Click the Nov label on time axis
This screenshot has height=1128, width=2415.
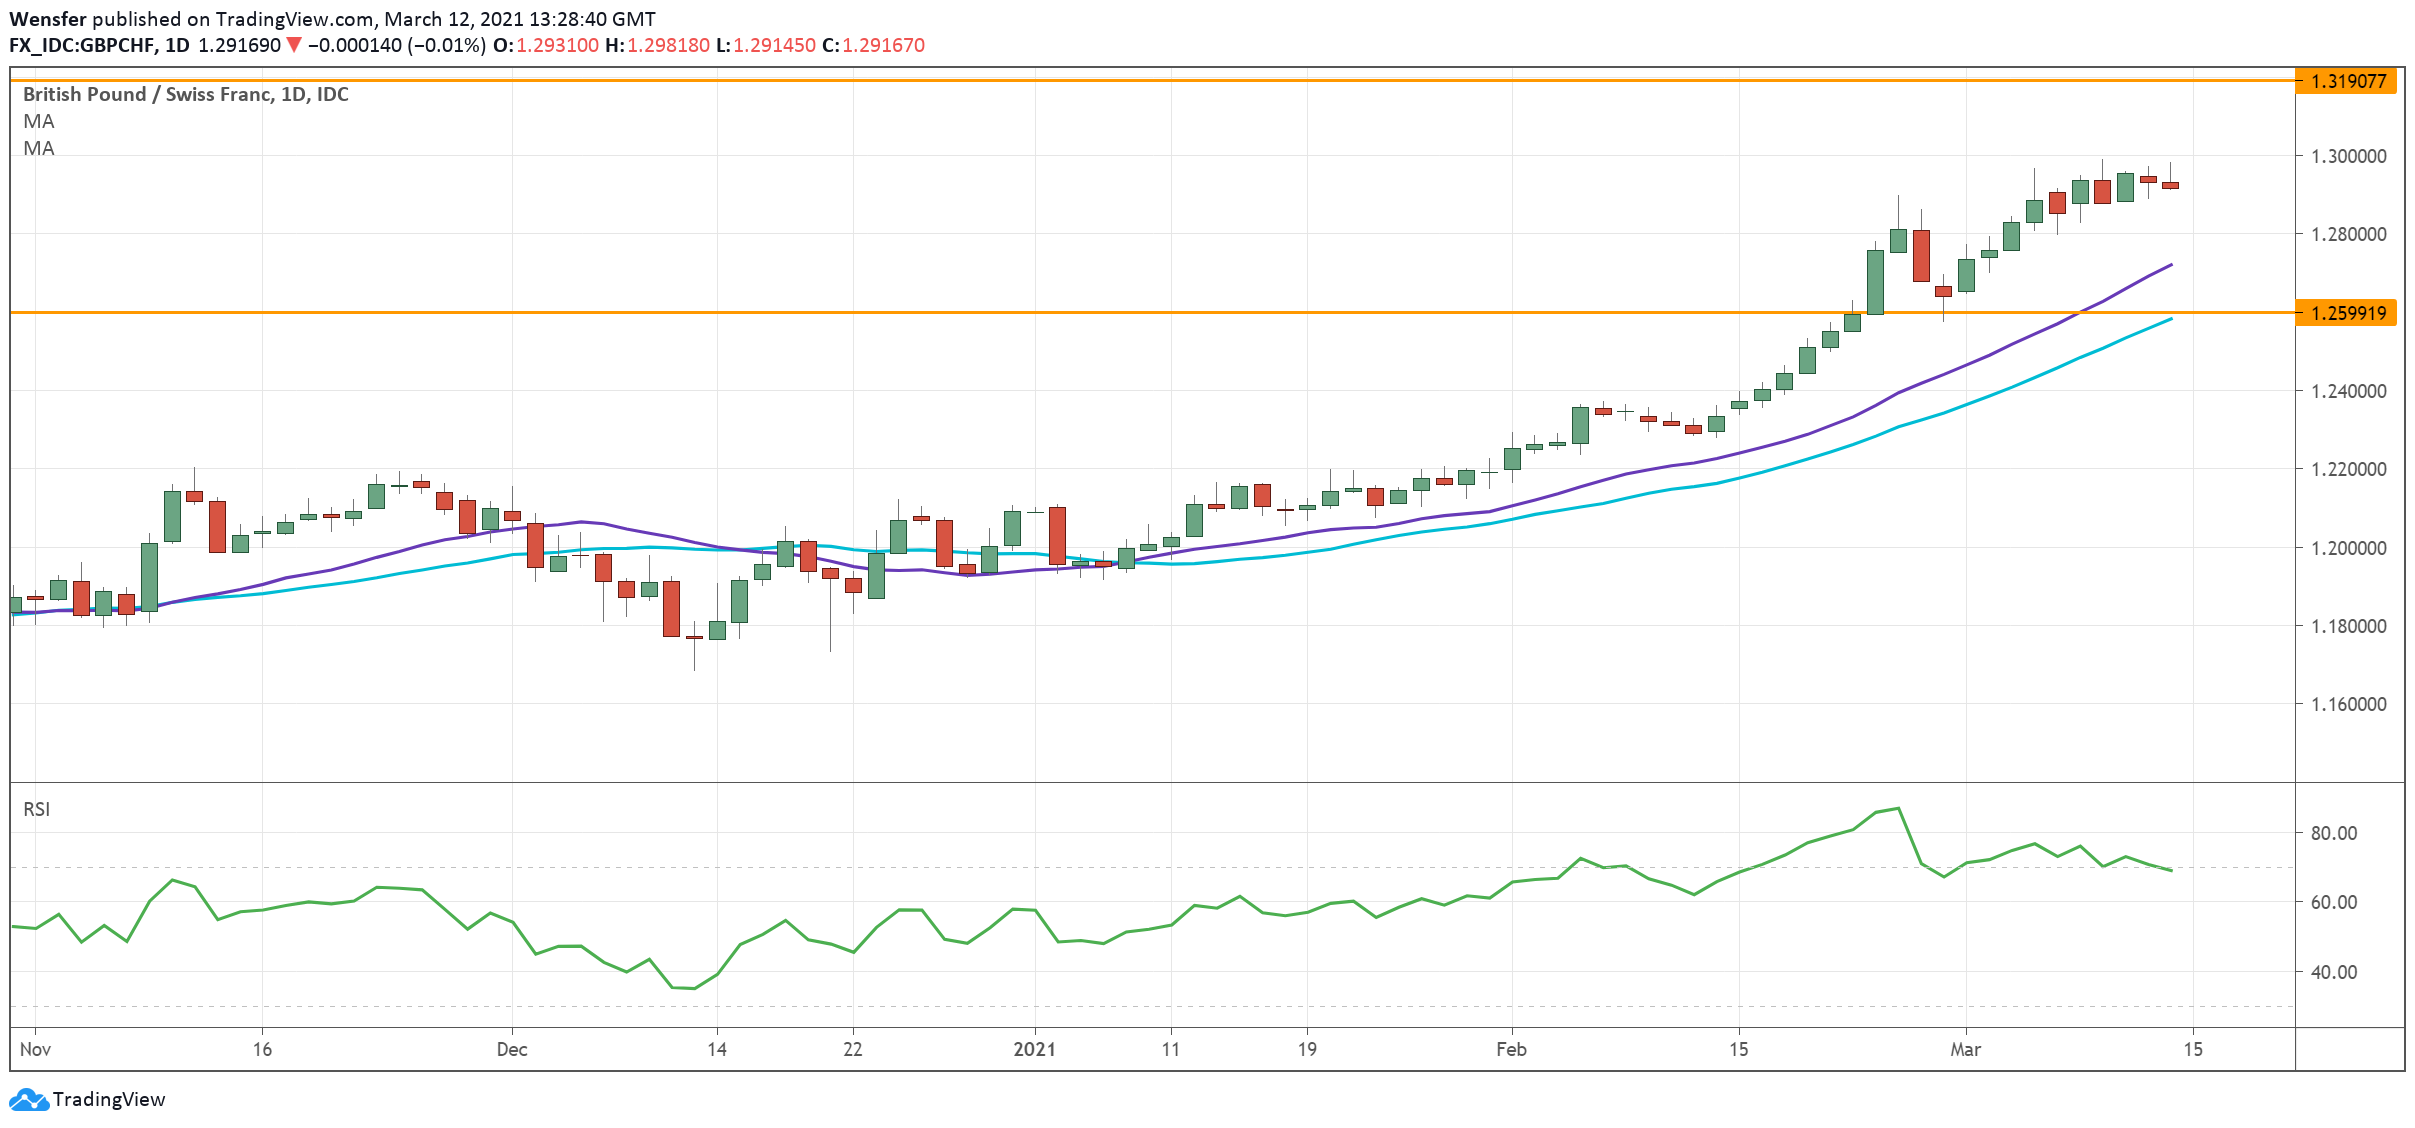click(x=37, y=1050)
